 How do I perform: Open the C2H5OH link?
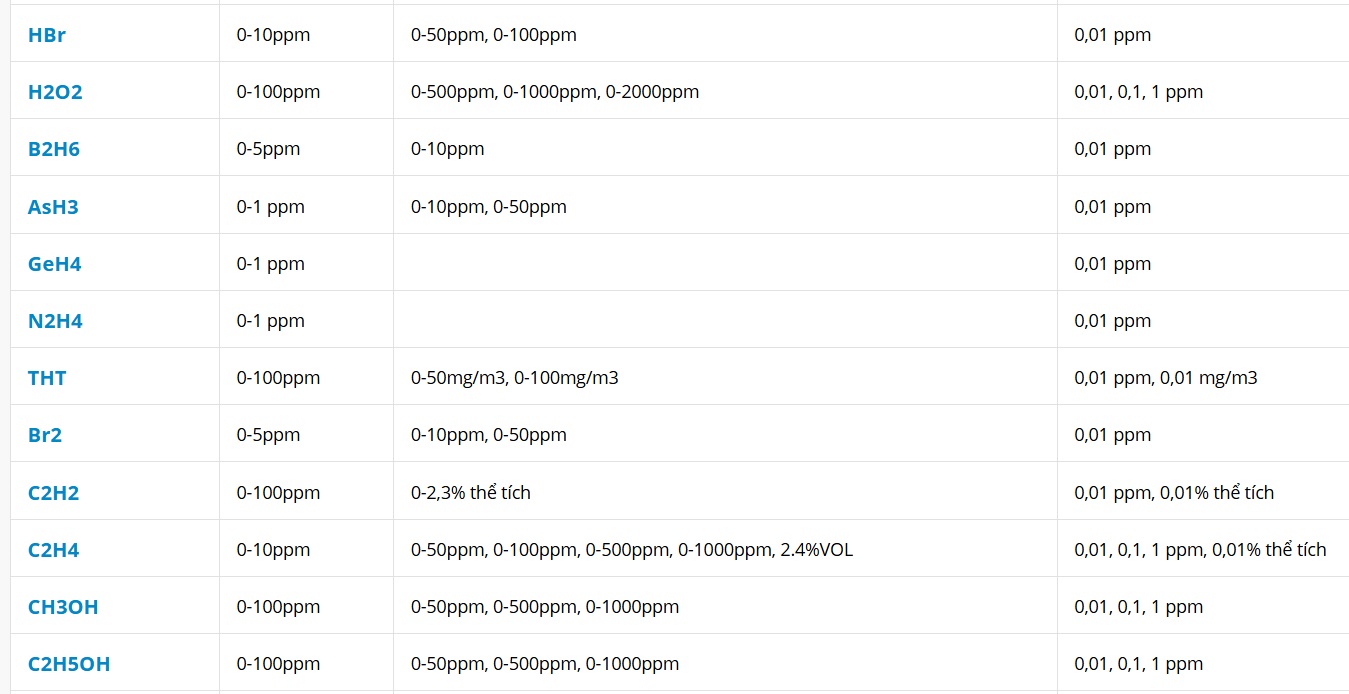click(69, 664)
